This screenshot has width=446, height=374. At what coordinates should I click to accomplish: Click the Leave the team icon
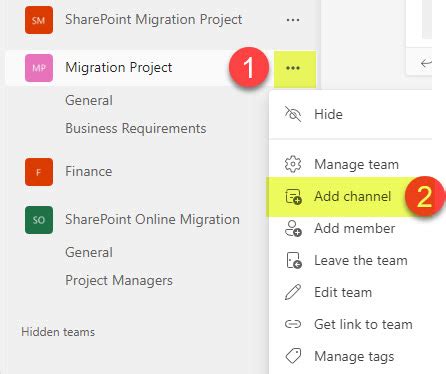click(x=294, y=260)
